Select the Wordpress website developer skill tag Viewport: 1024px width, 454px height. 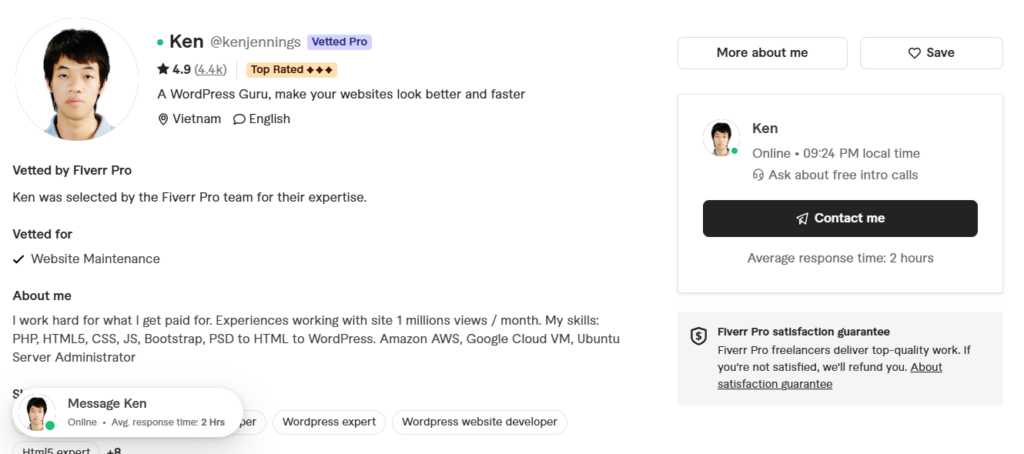(479, 422)
